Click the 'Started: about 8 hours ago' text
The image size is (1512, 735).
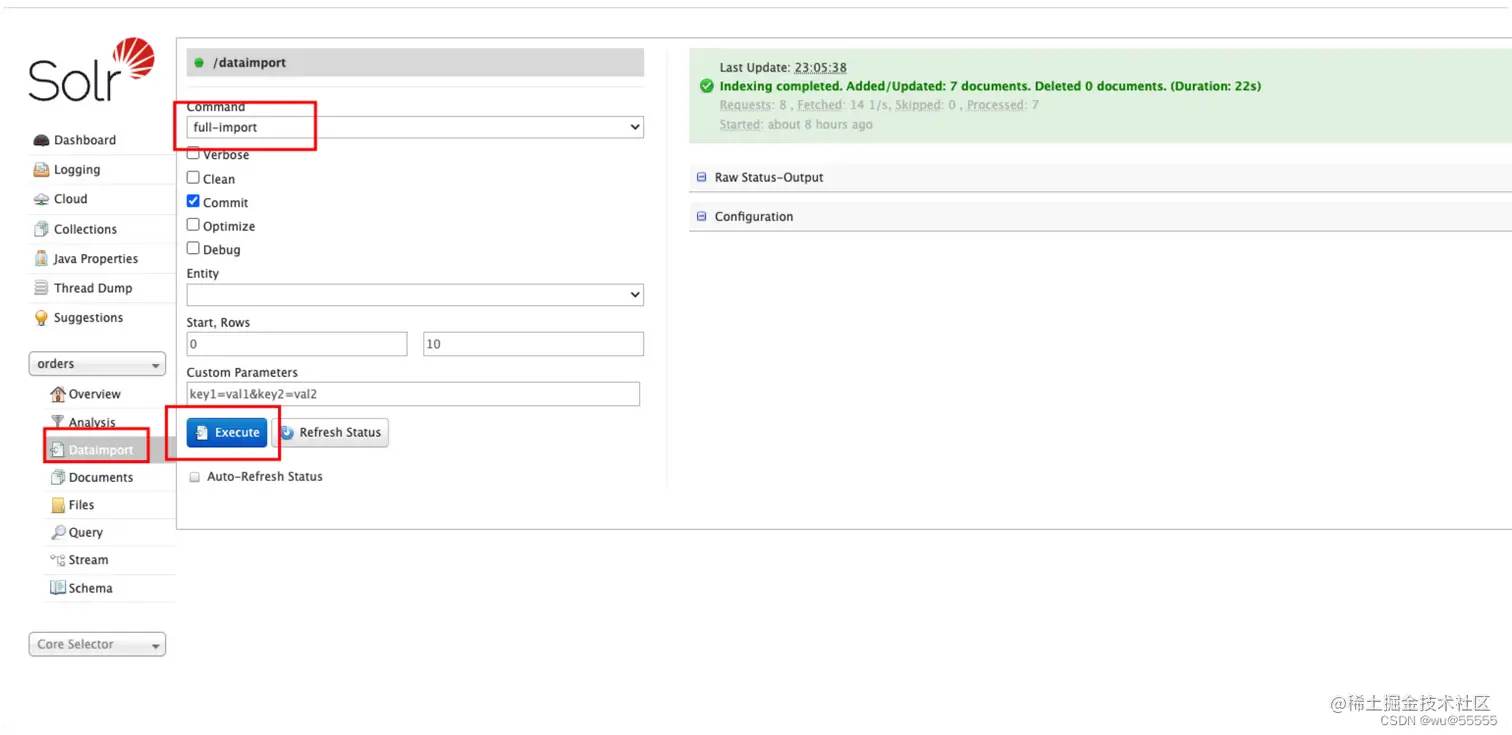[x=796, y=125]
